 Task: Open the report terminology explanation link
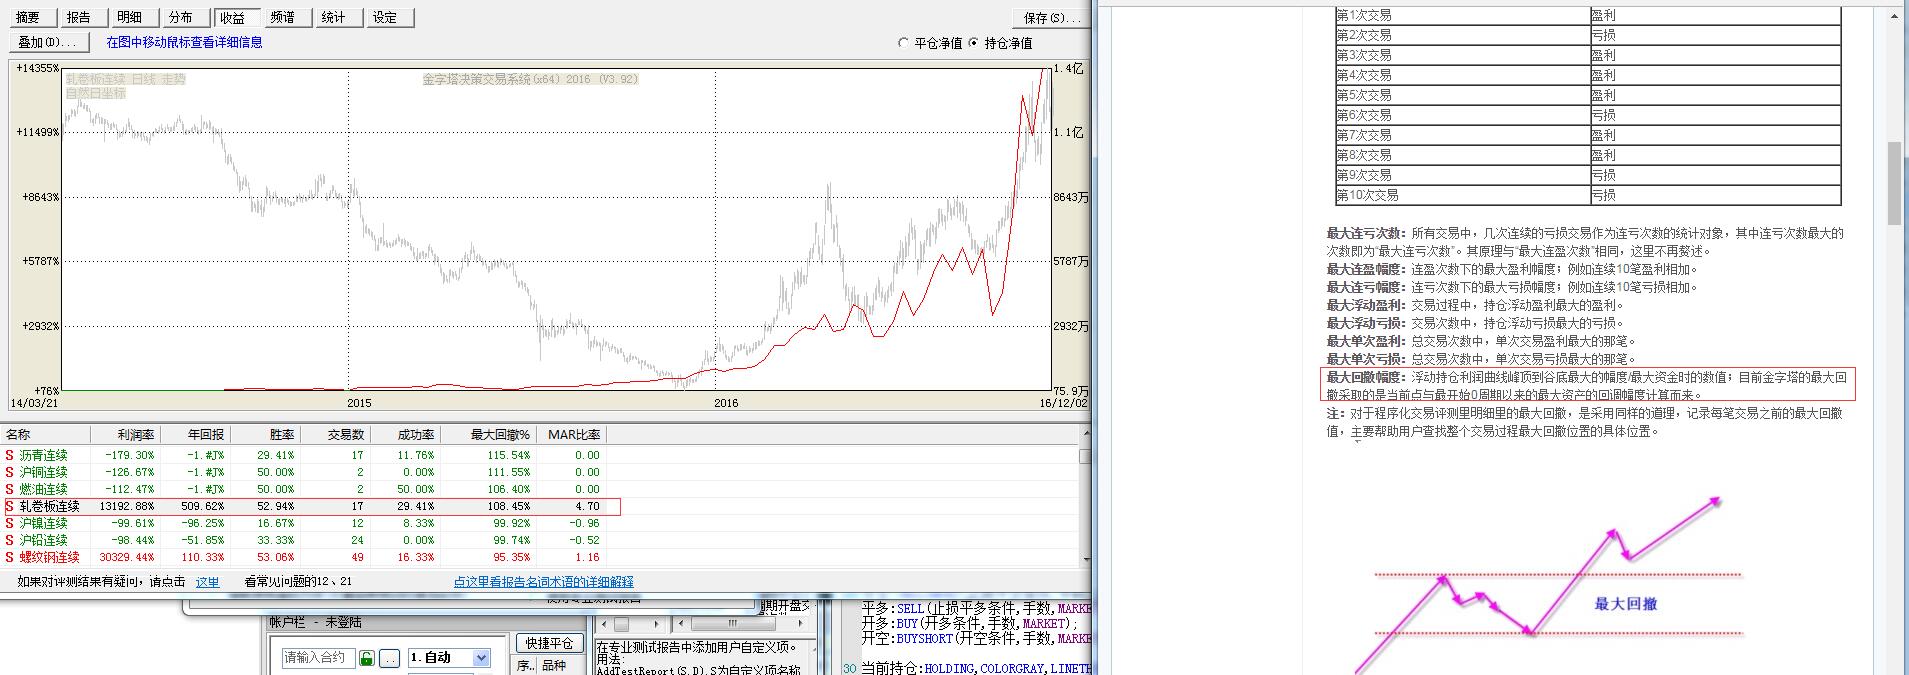[543, 582]
